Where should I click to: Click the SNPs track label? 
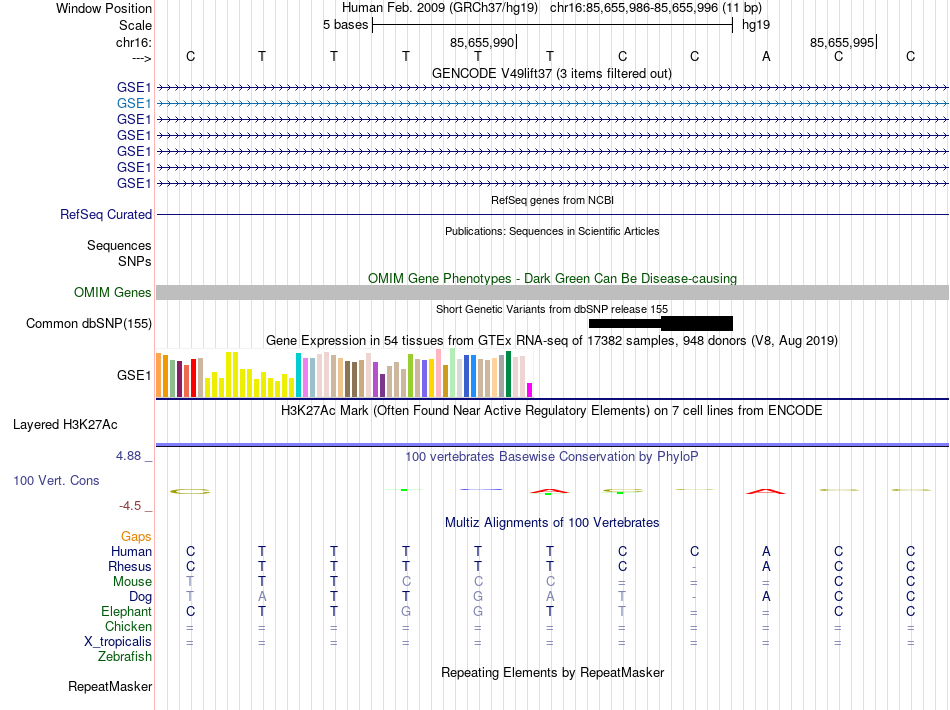pyautogui.click(x=135, y=261)
